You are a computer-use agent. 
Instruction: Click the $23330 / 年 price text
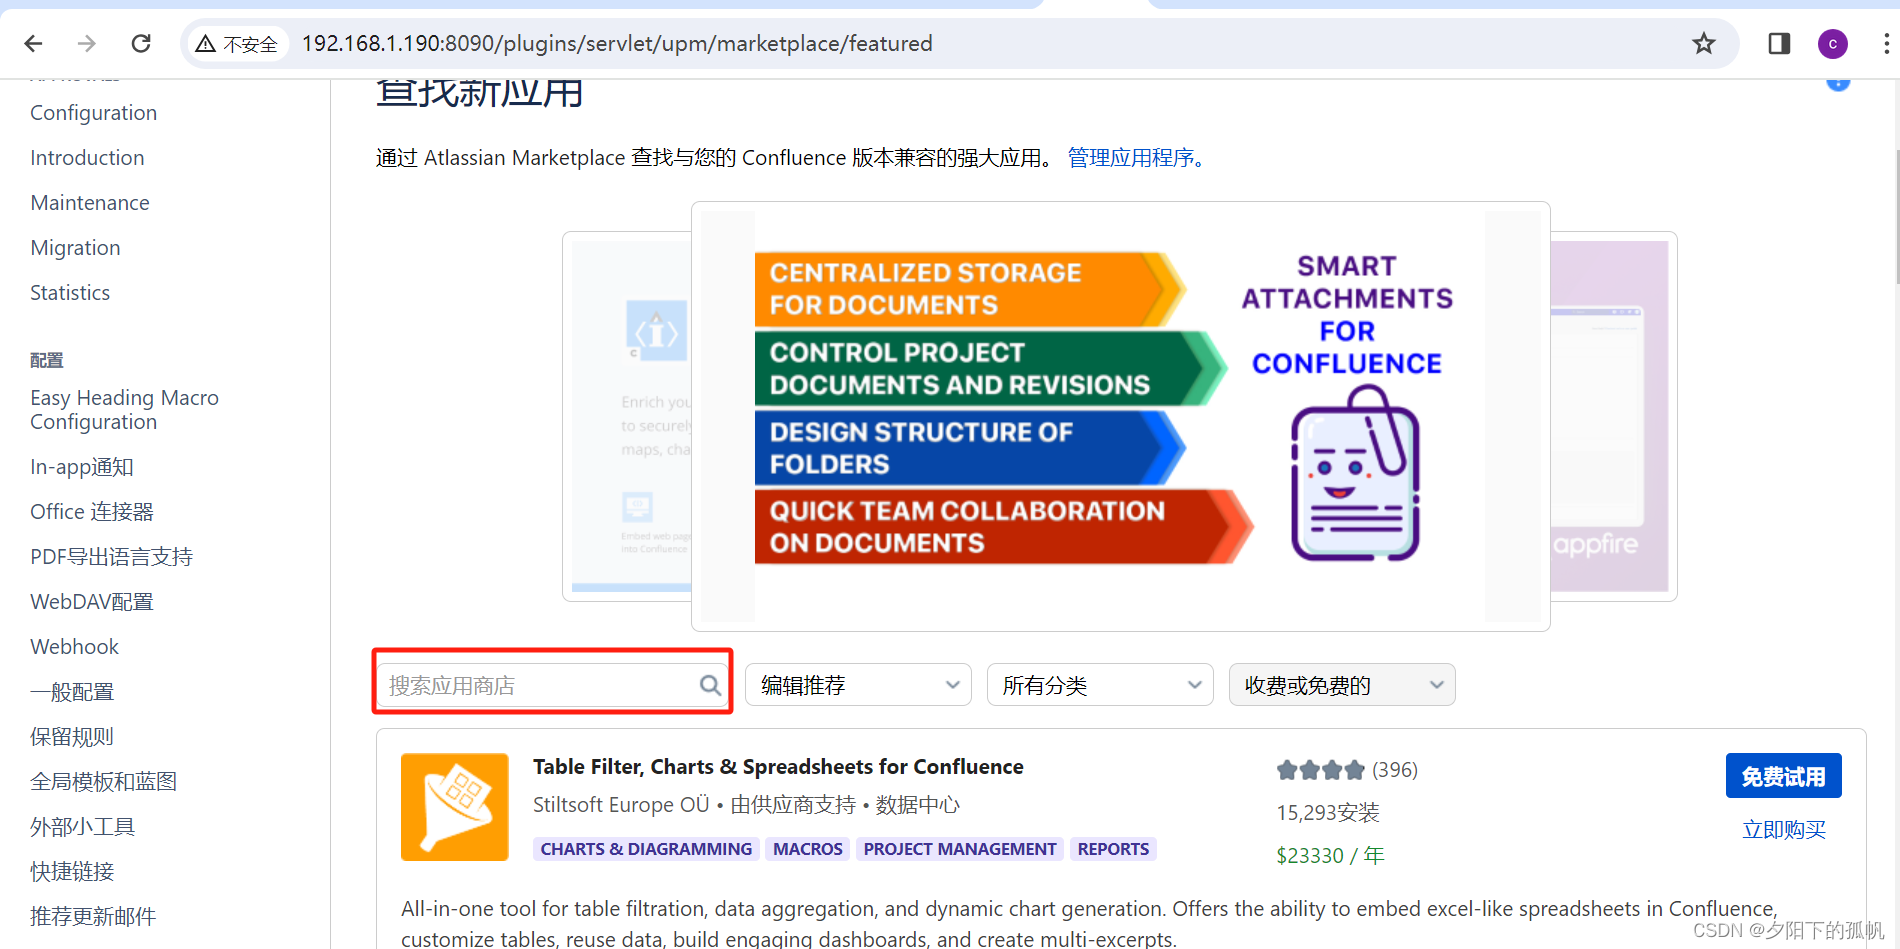(1330, 856)
